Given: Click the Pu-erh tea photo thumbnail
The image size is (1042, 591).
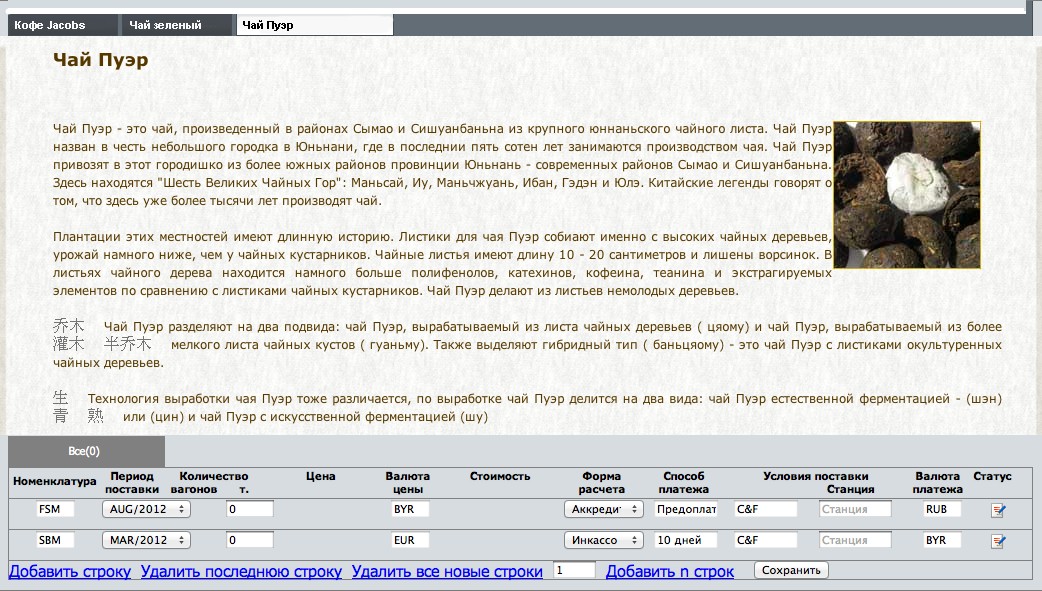Looking at the screenshot, I should coord(907,195).
